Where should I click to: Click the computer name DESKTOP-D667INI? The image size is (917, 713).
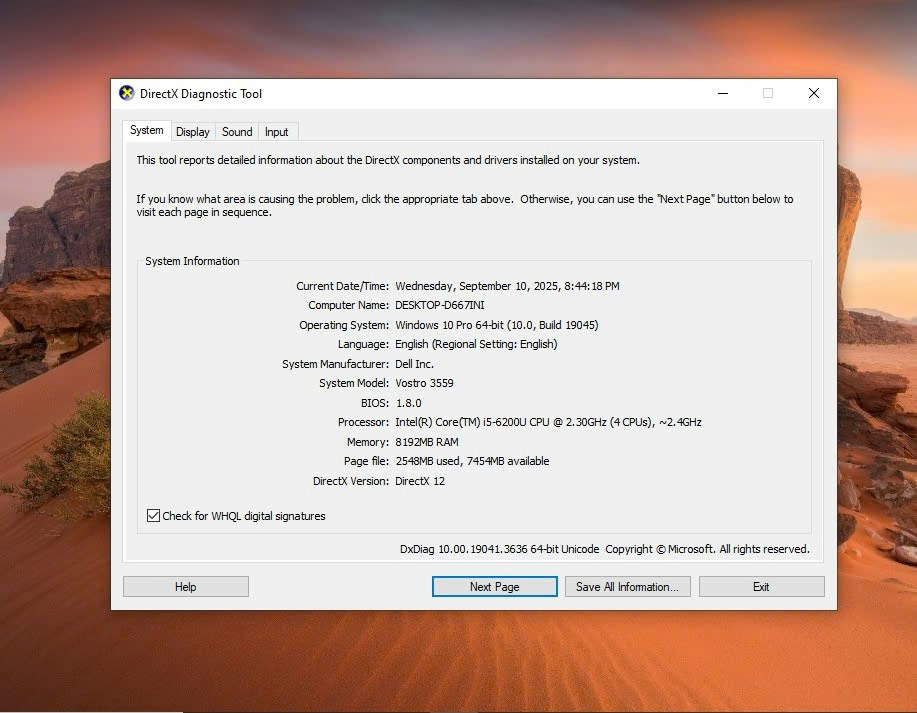point(440,305)
